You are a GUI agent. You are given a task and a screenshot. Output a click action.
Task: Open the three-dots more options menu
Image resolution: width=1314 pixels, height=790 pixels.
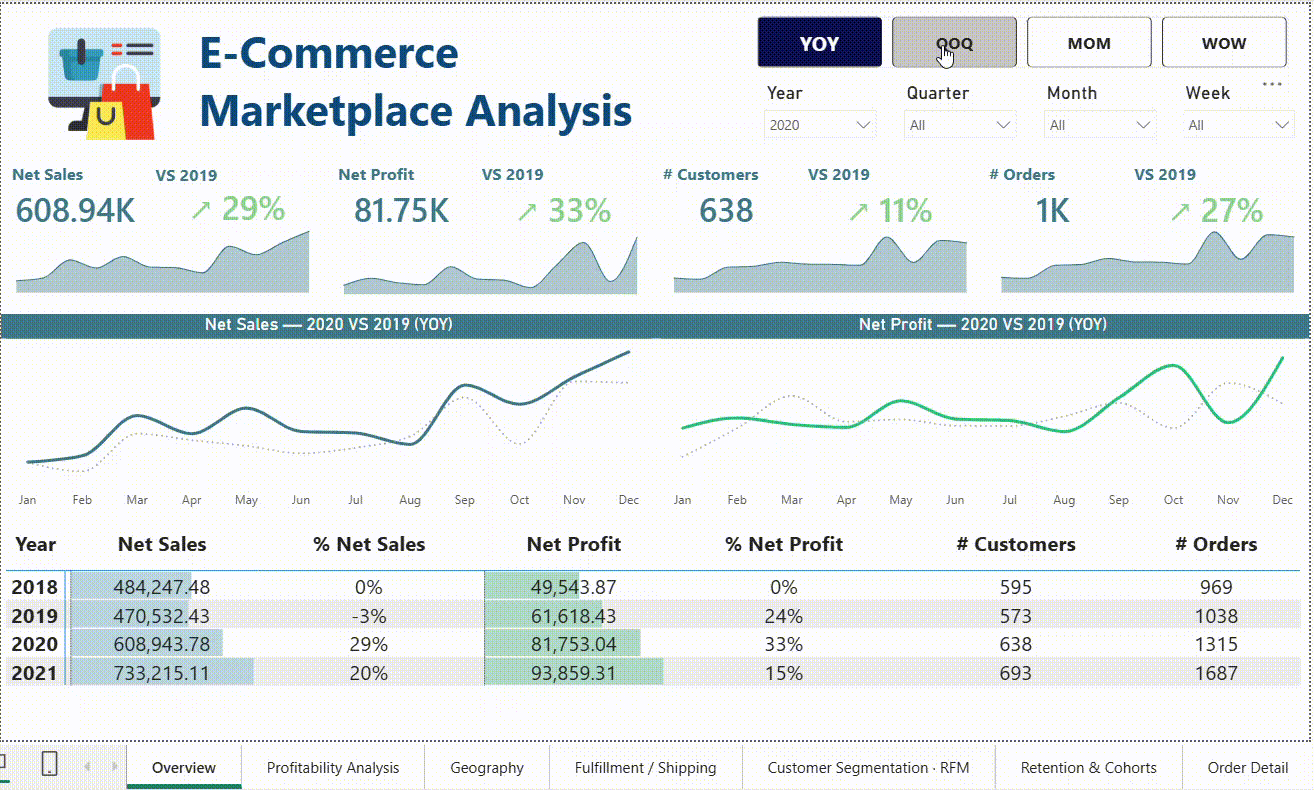click(x=1272, y=84)
